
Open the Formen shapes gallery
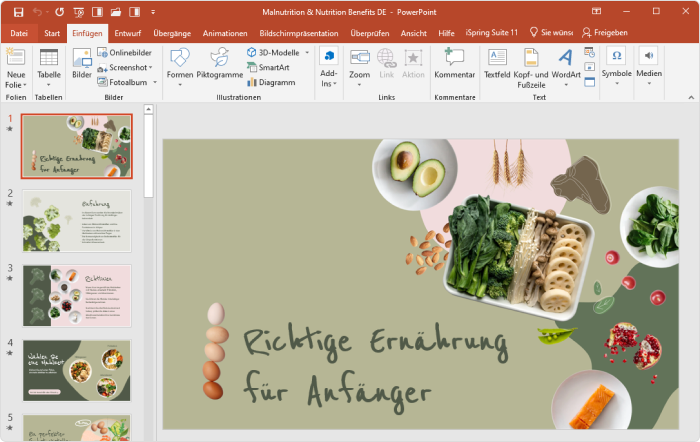tap(180, 68)
